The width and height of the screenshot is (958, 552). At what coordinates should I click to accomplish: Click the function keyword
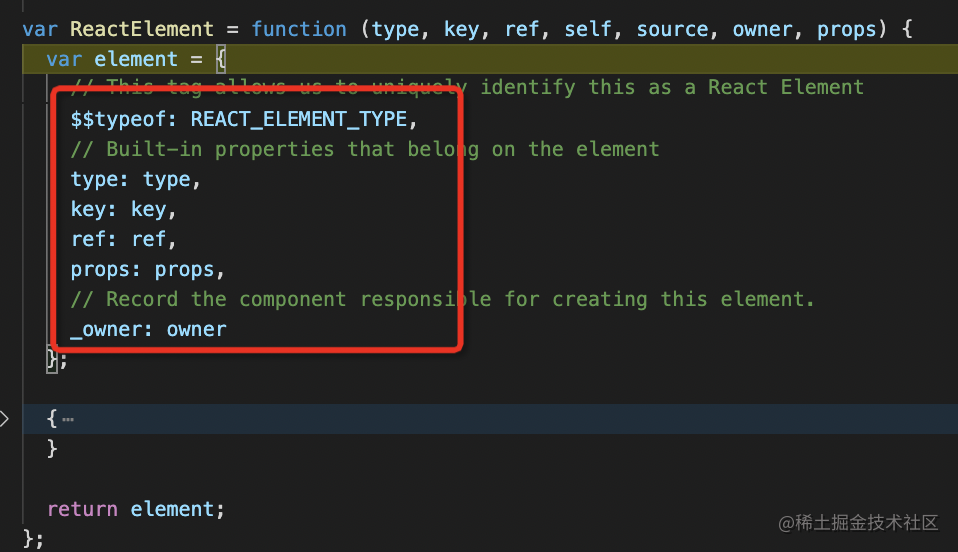tap(299, 29)
